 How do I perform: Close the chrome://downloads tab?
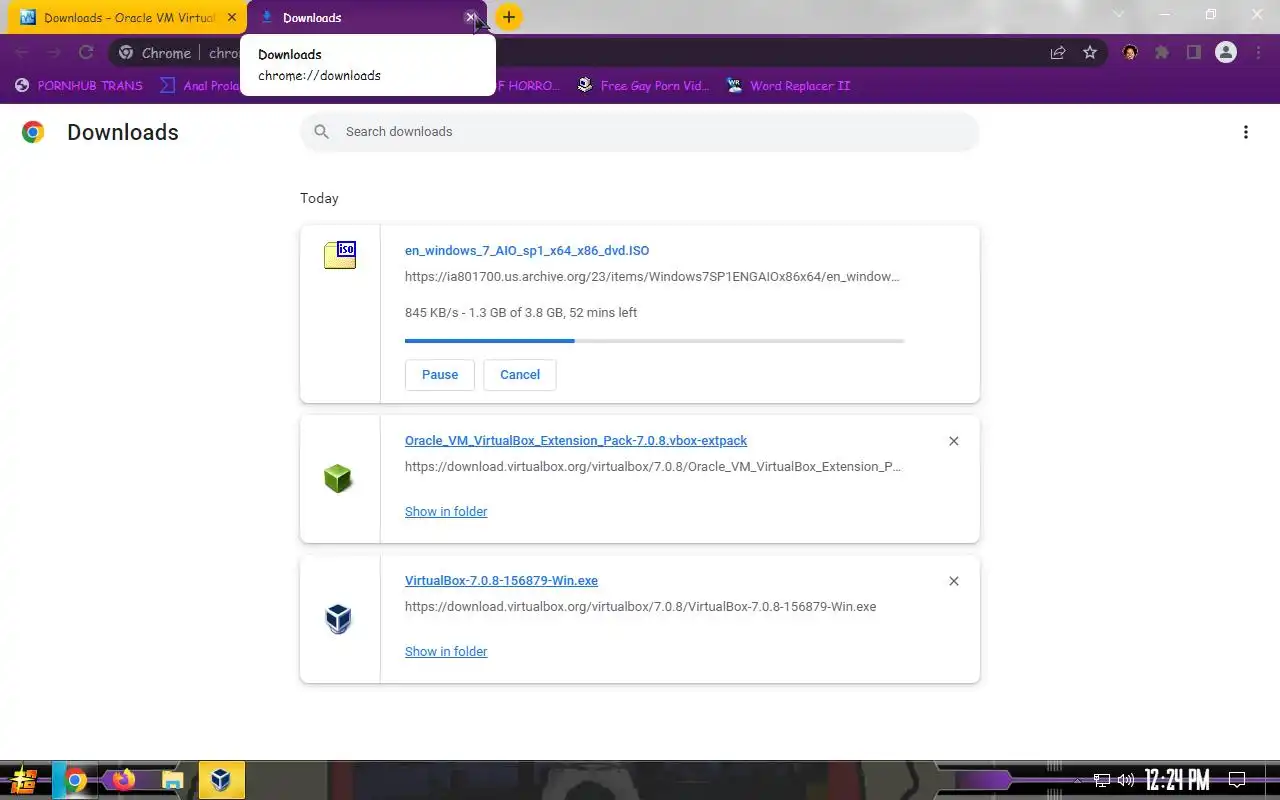[x=471, y=17]
